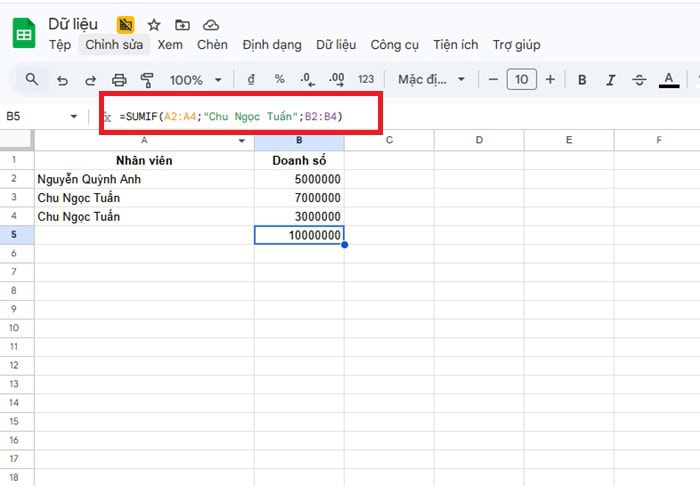The height and width of the screenshot is (486, 700).
Task: Star the Dữ liệu document
Action: [153, 25]
